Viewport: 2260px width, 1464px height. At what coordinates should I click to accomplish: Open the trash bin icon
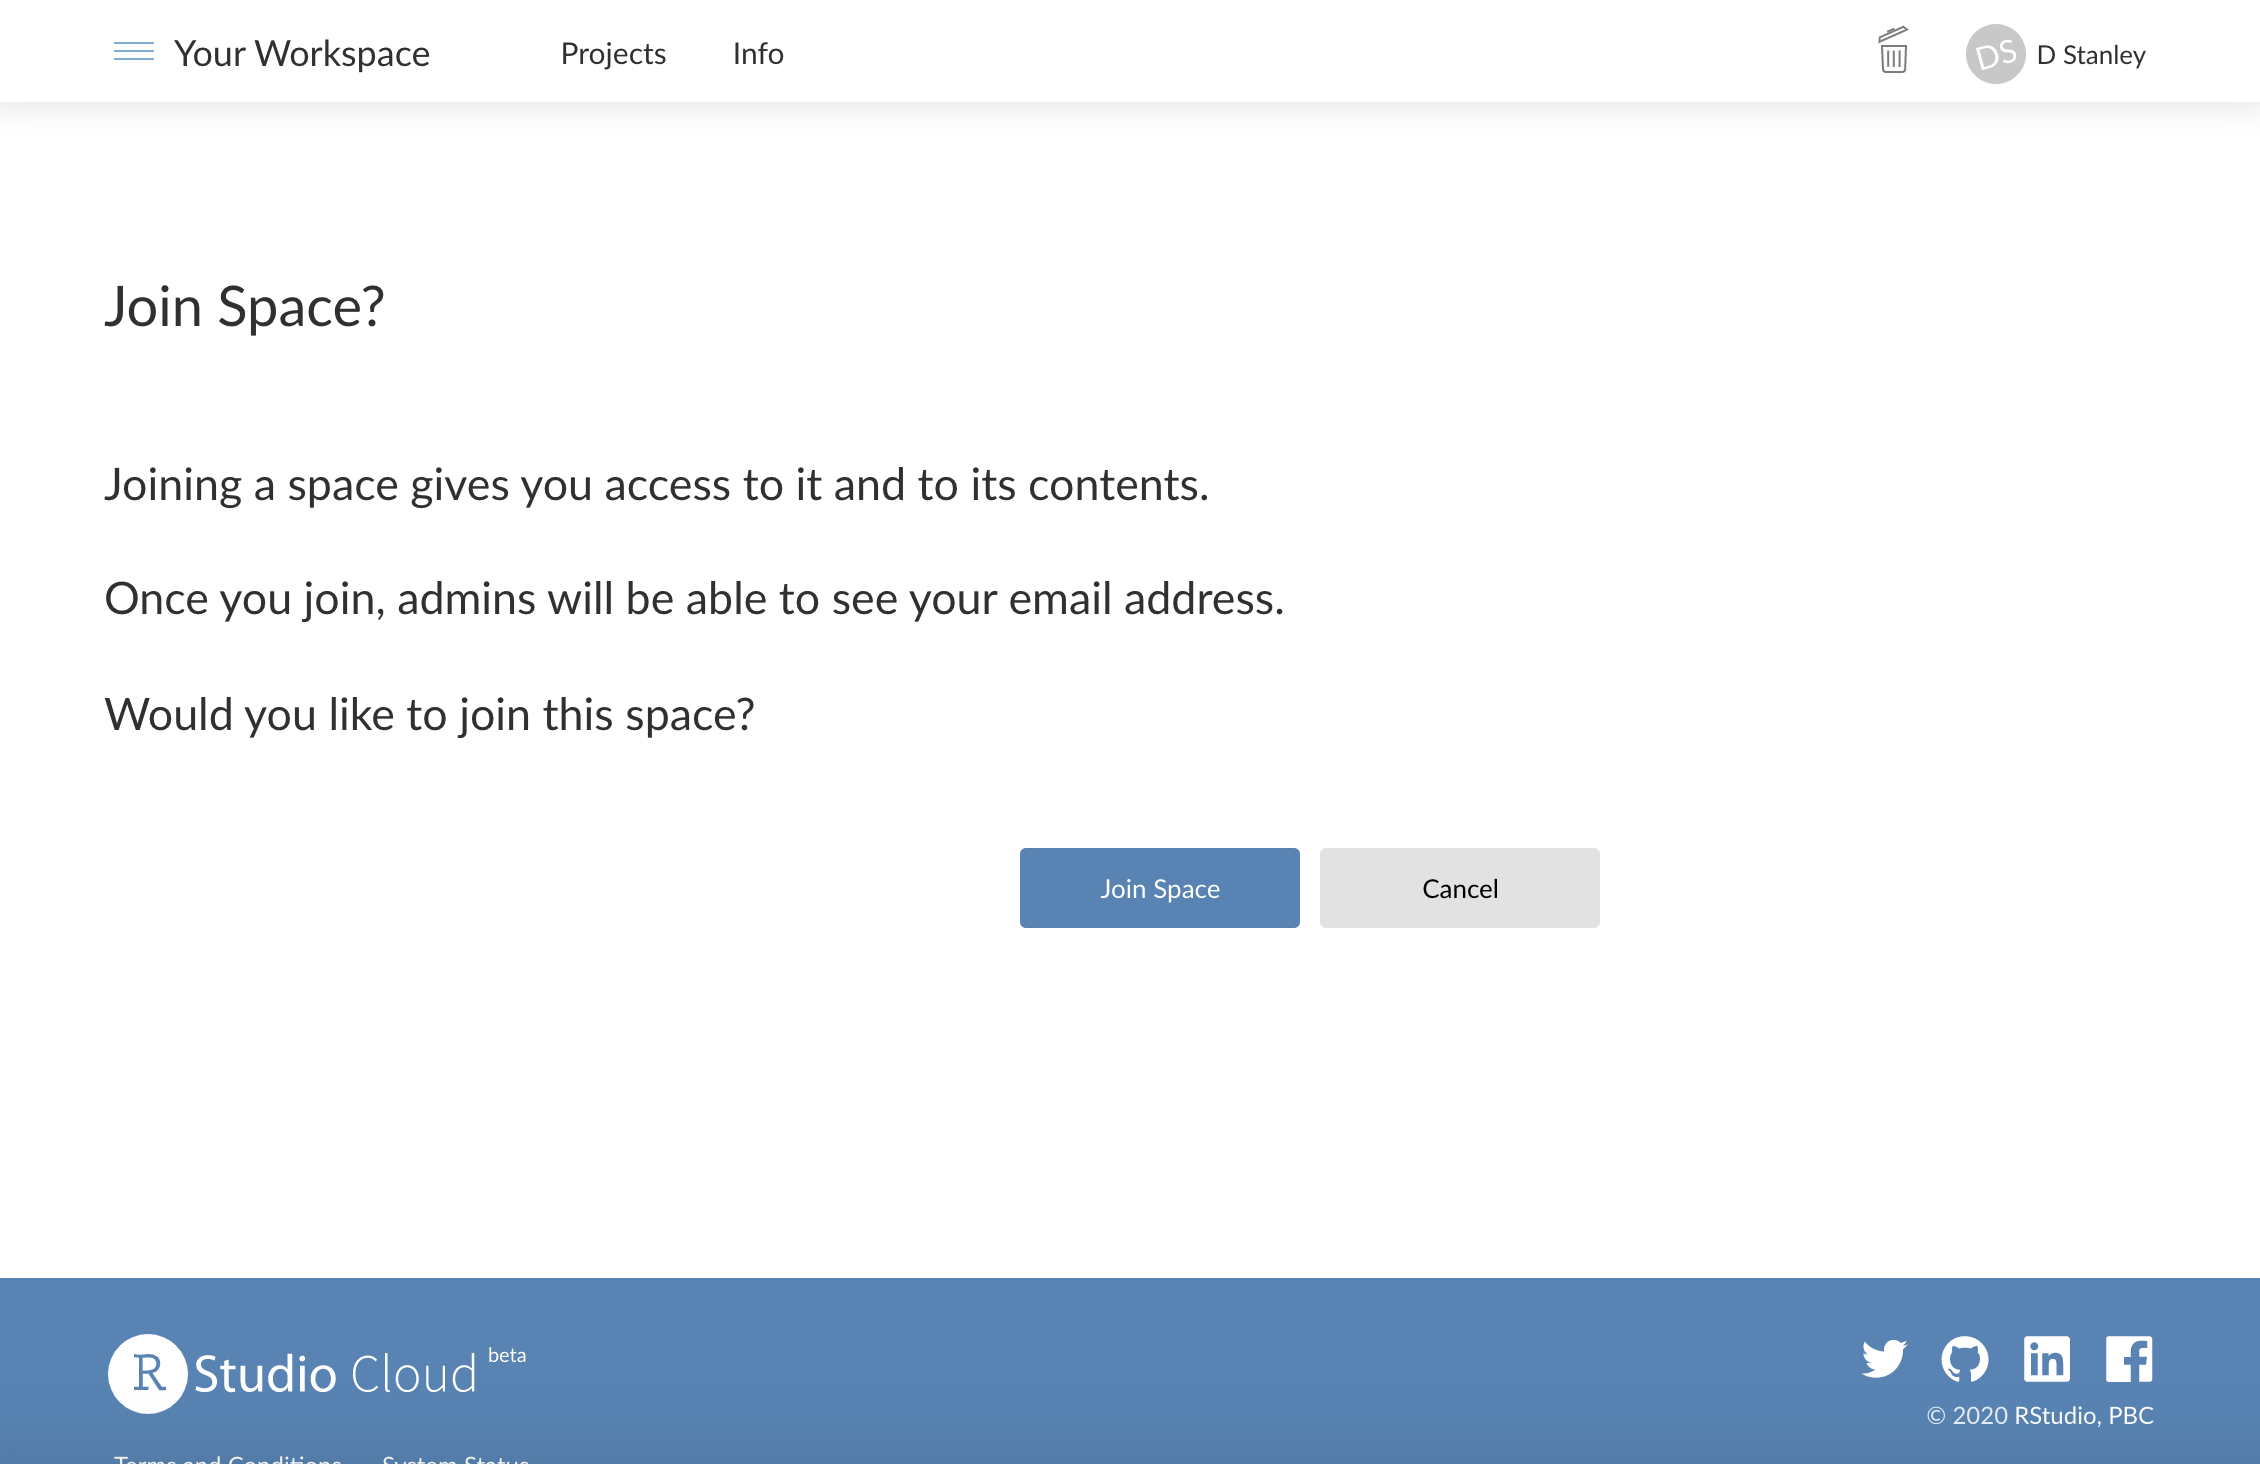[x=1893, y=51]
